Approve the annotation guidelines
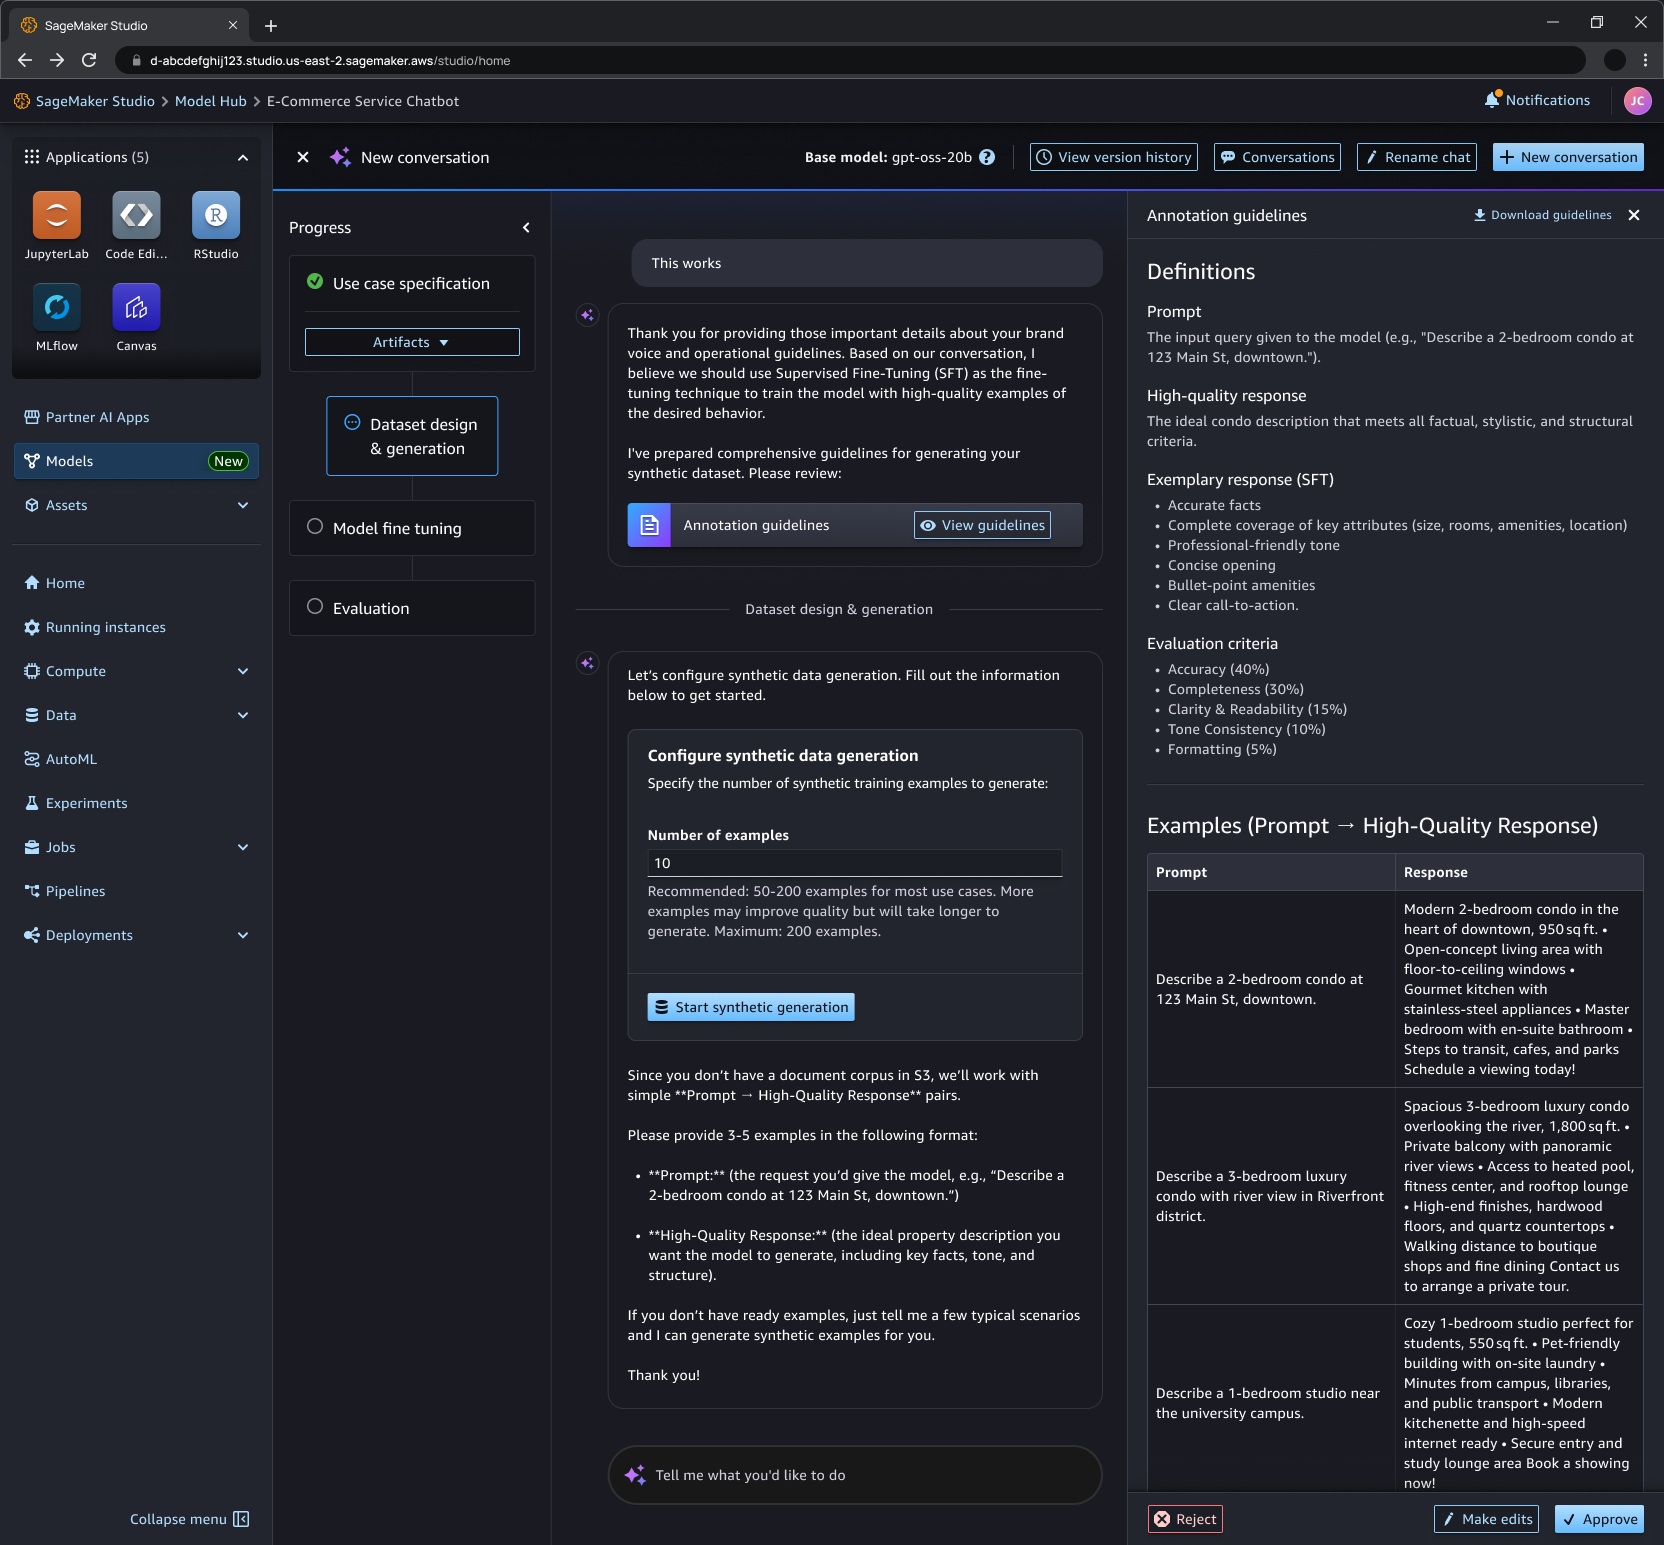This screenshot has height=1545, width=1664. tap(1599, 1518)
